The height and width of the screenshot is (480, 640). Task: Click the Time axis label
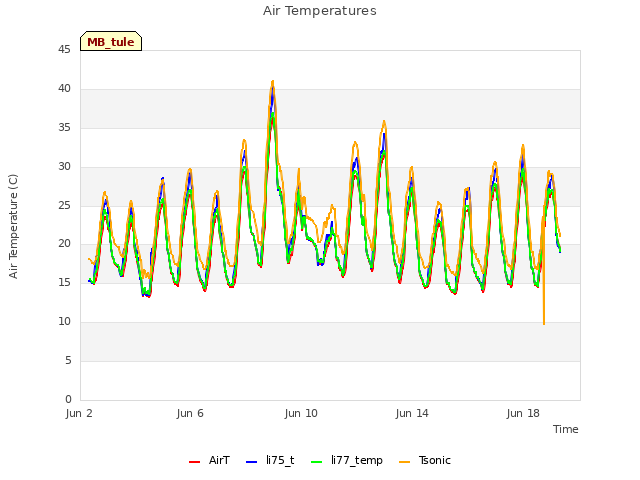tap(565, 429)
